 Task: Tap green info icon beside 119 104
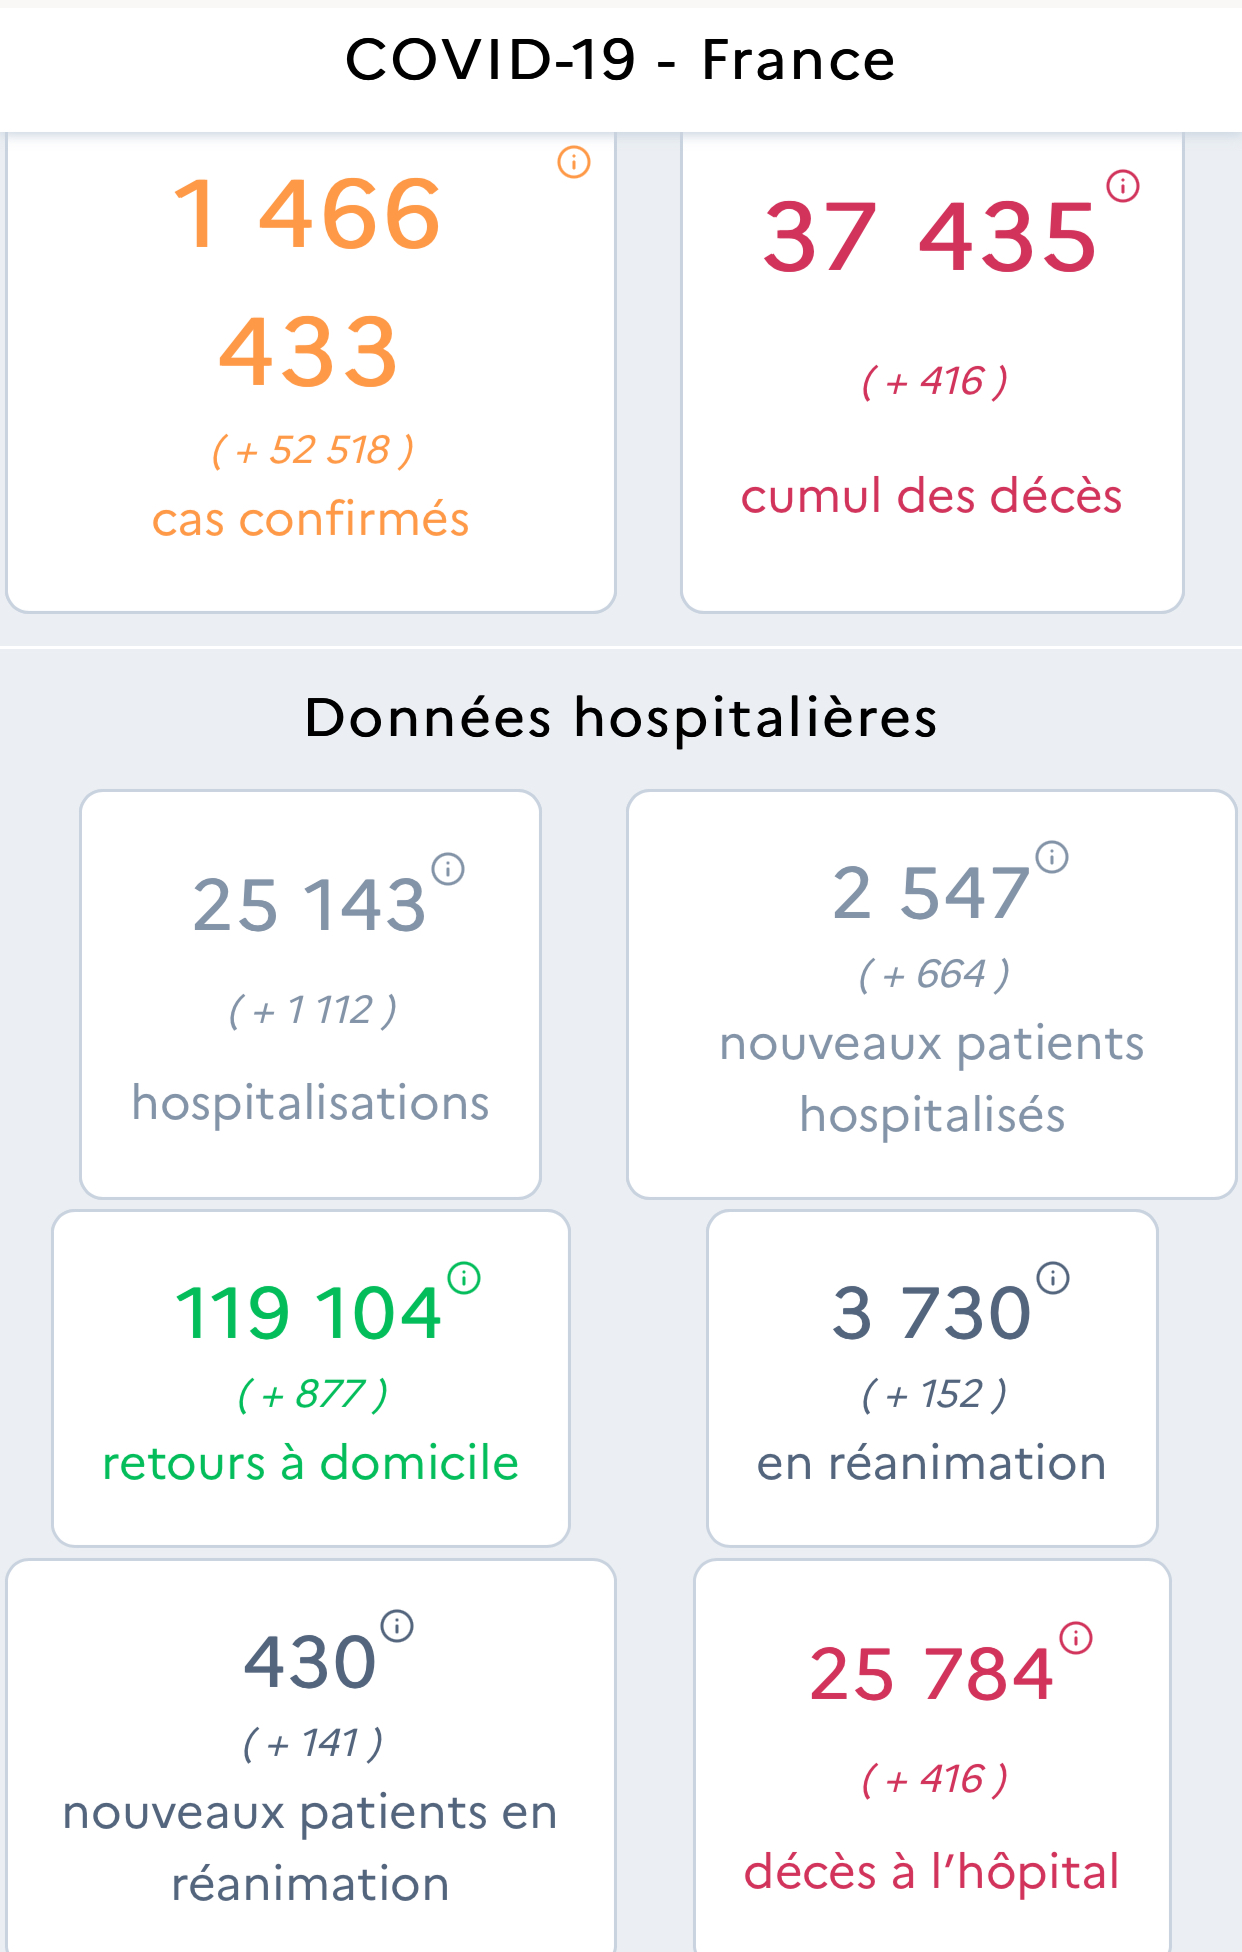pos(464,1278)
